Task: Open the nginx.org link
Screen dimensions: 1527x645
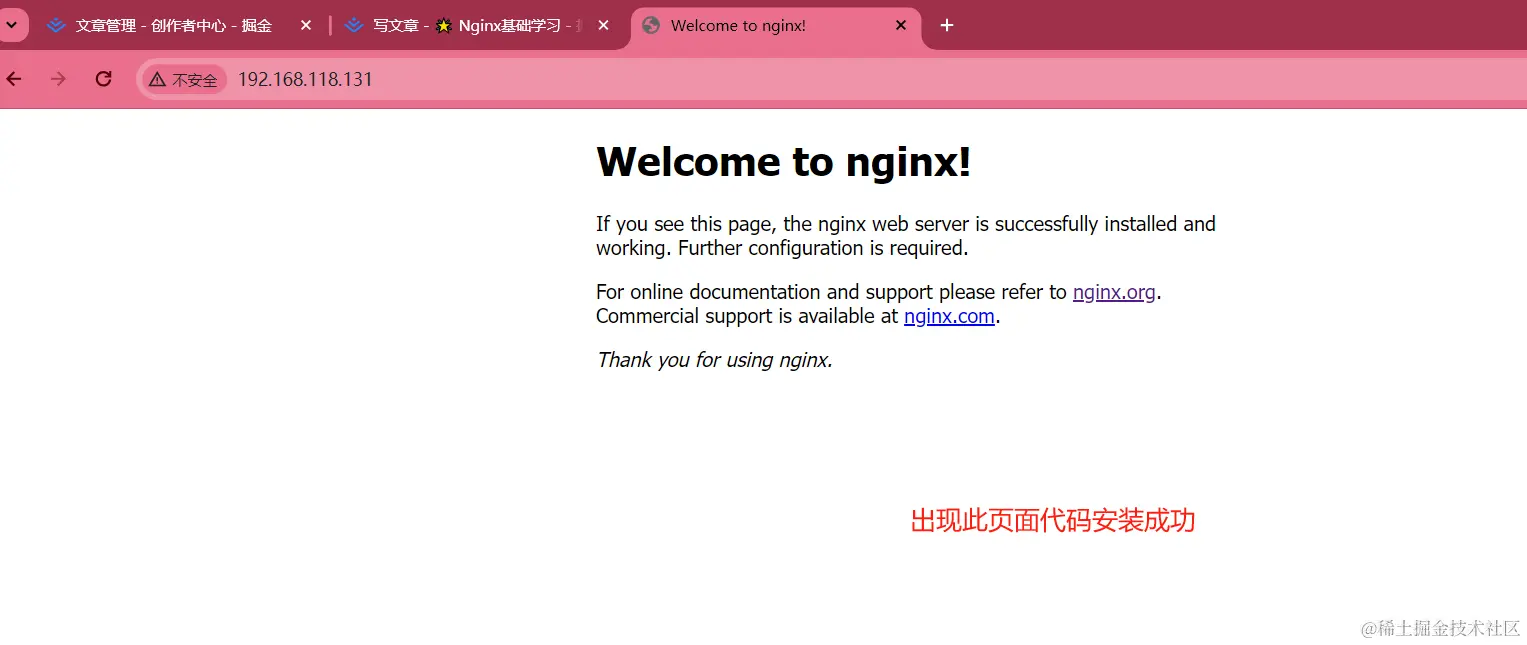Action: click(x=1114, y=292)
